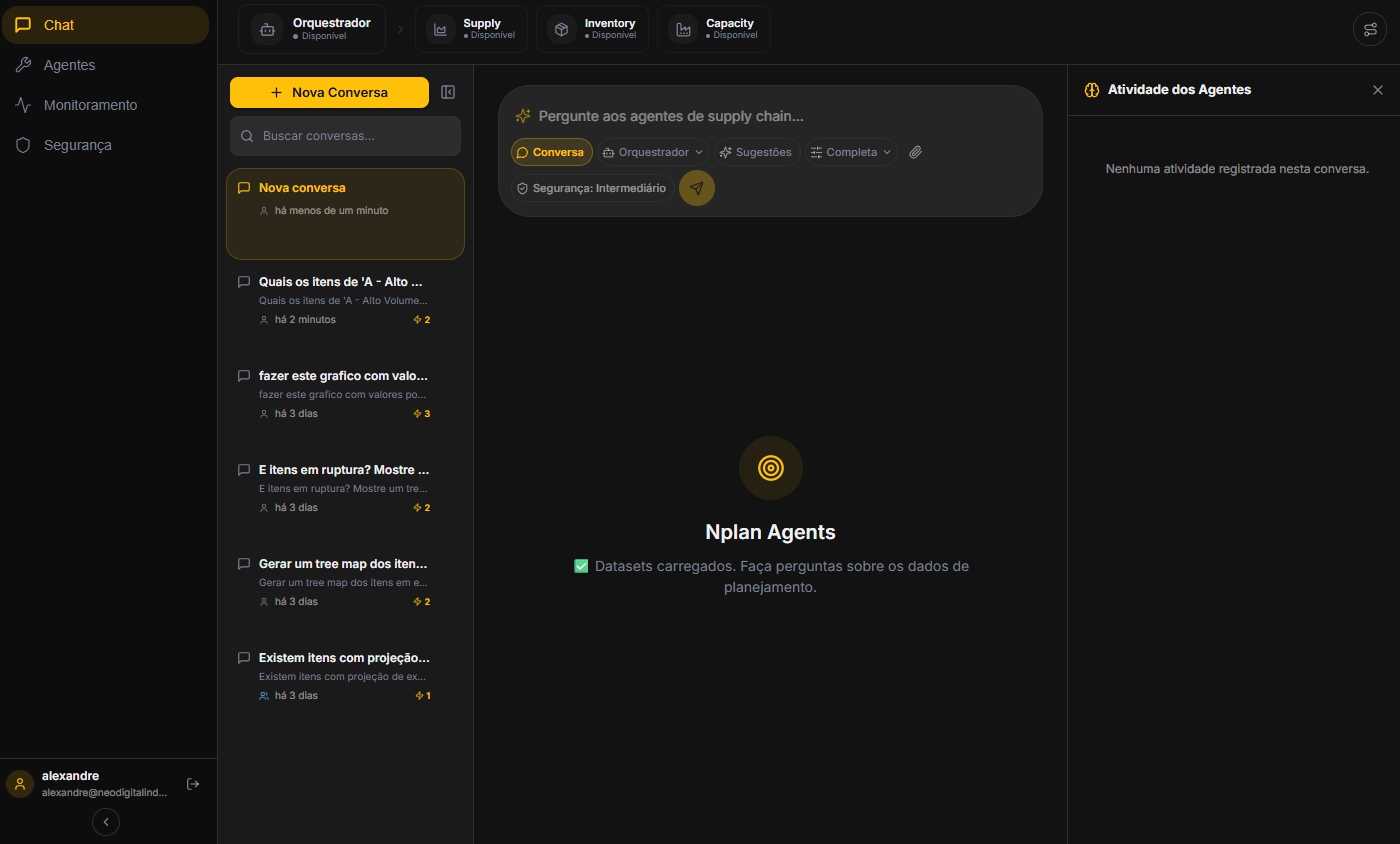Open the settings sliders icon top right
The height and width of the screenshot is (844, 1400).
[1370, 29]
